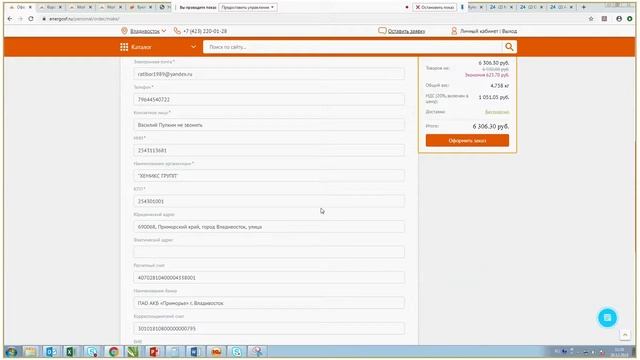Screen dimensions: 640x360
Task: Click the VAT value 1 051.05 руб.
Action: 494,97
